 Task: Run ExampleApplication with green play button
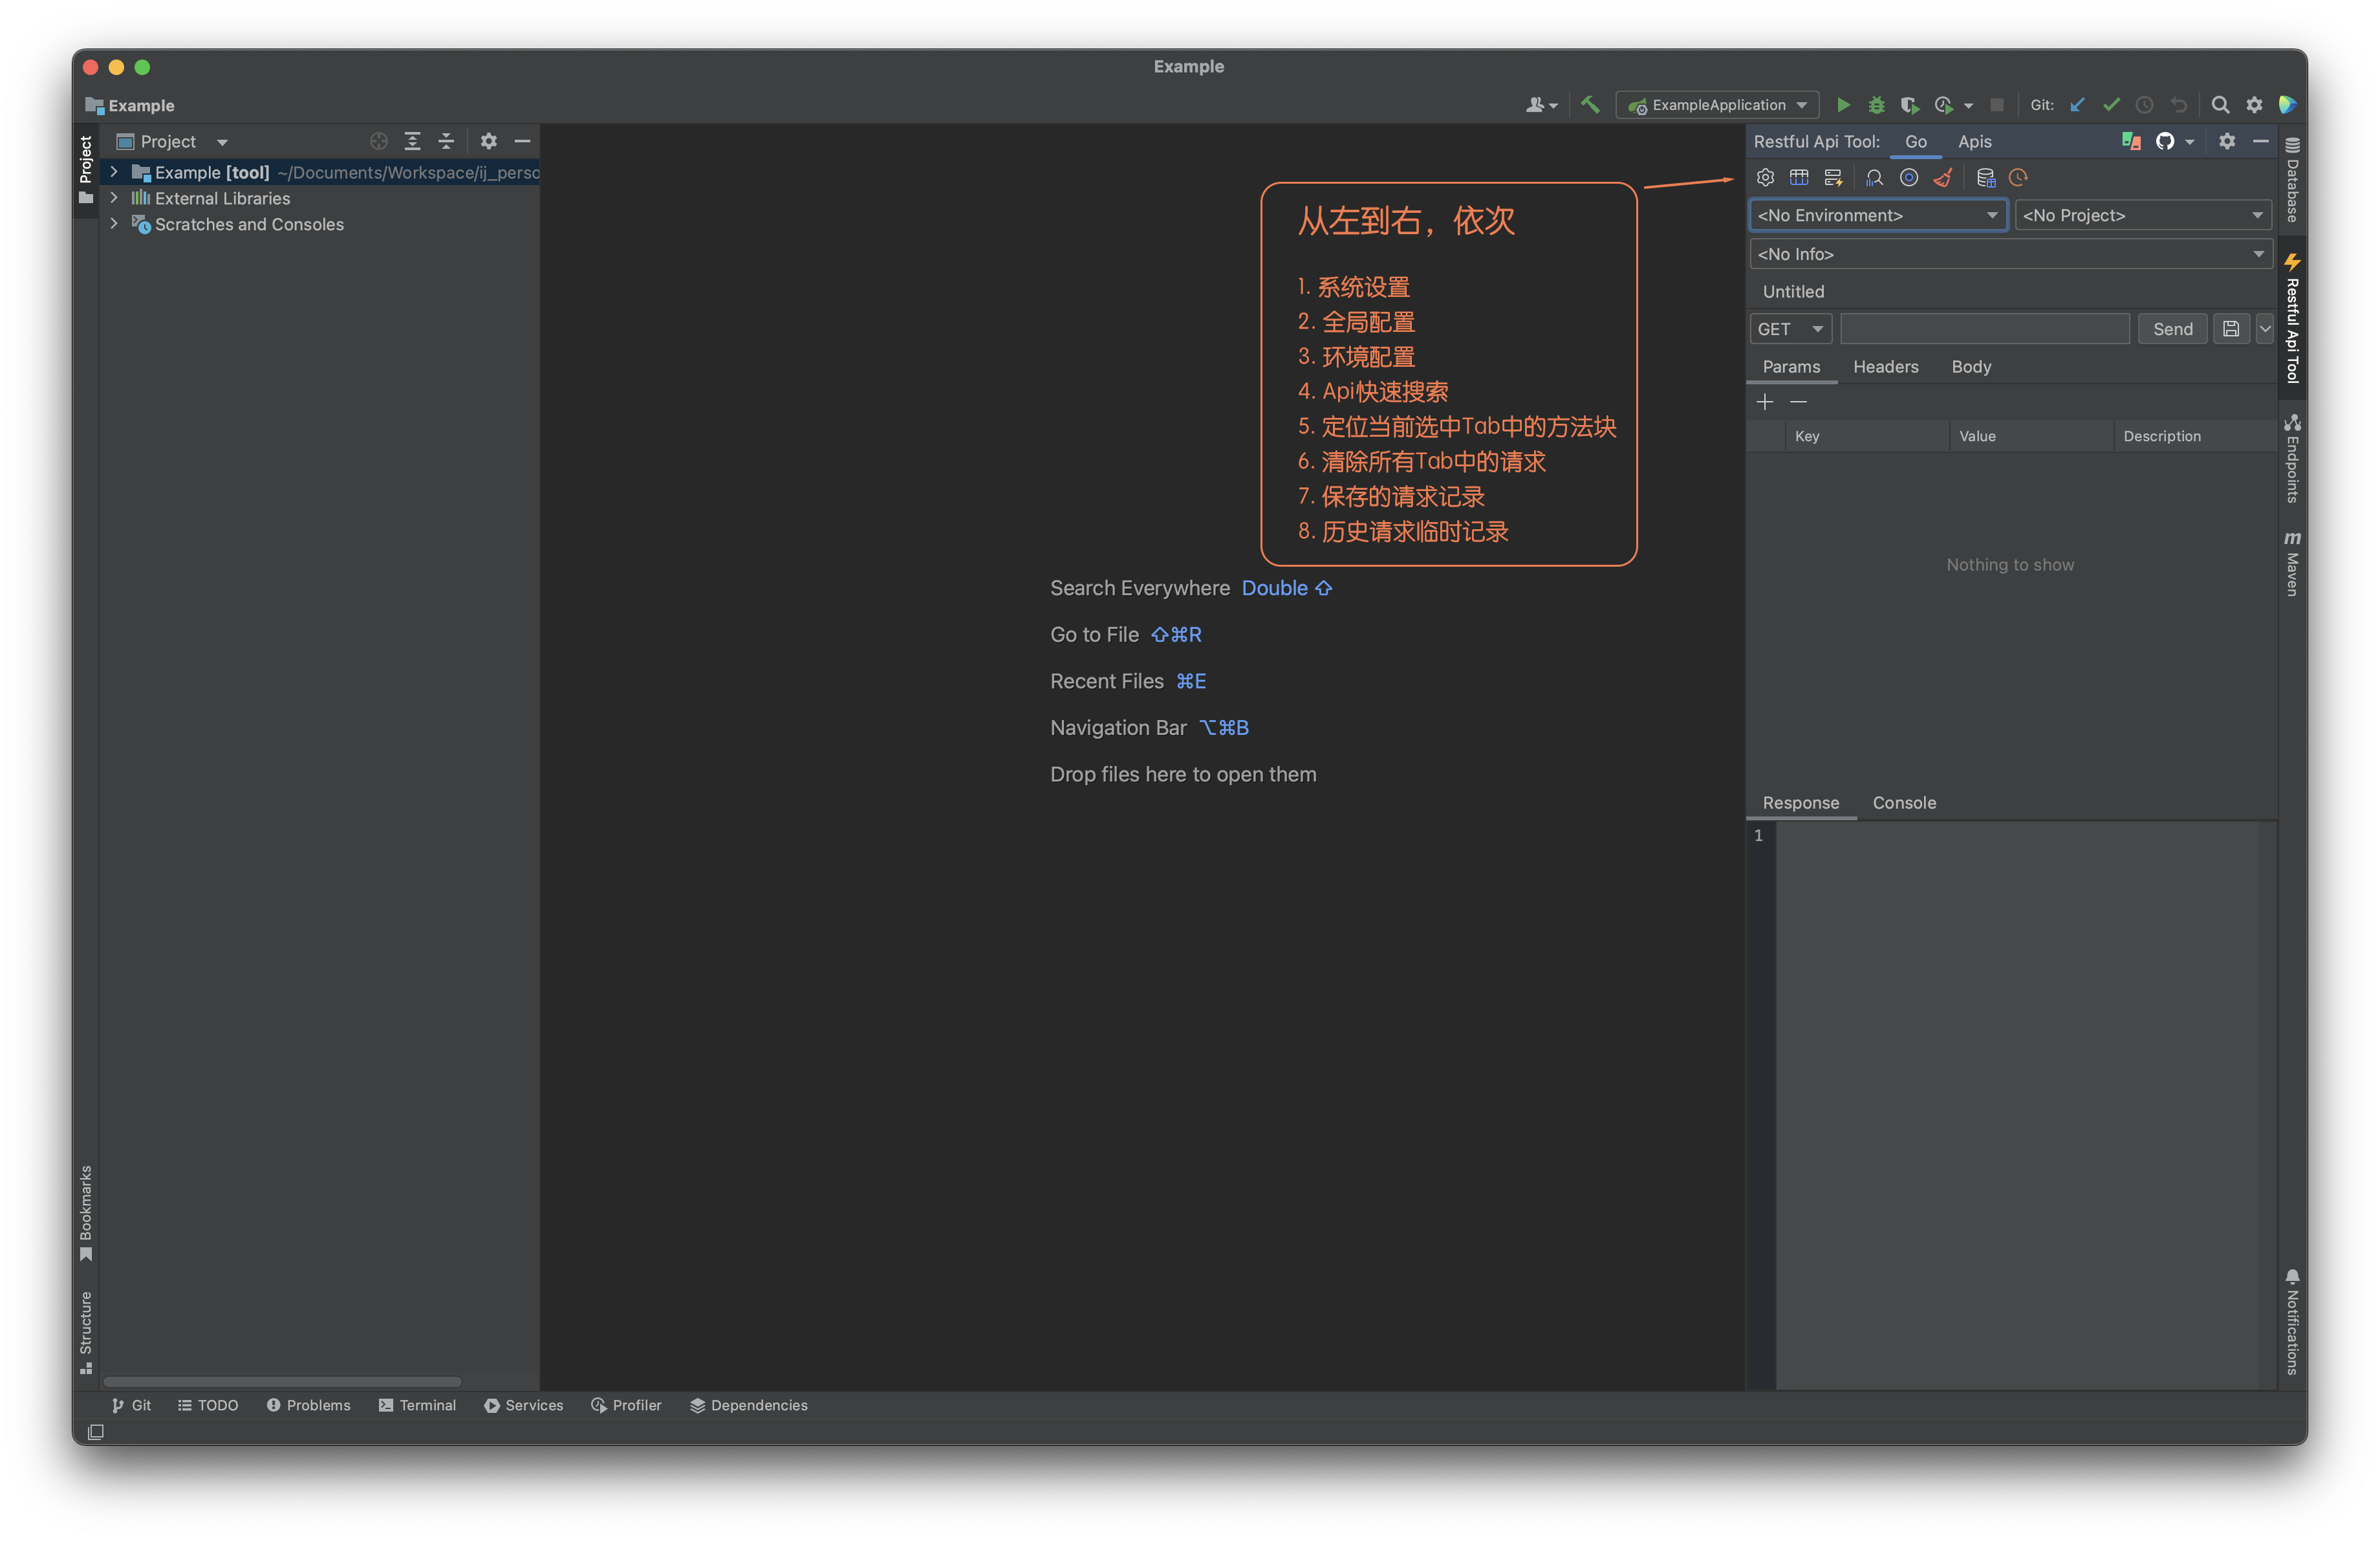click(x=1844, y=104)
